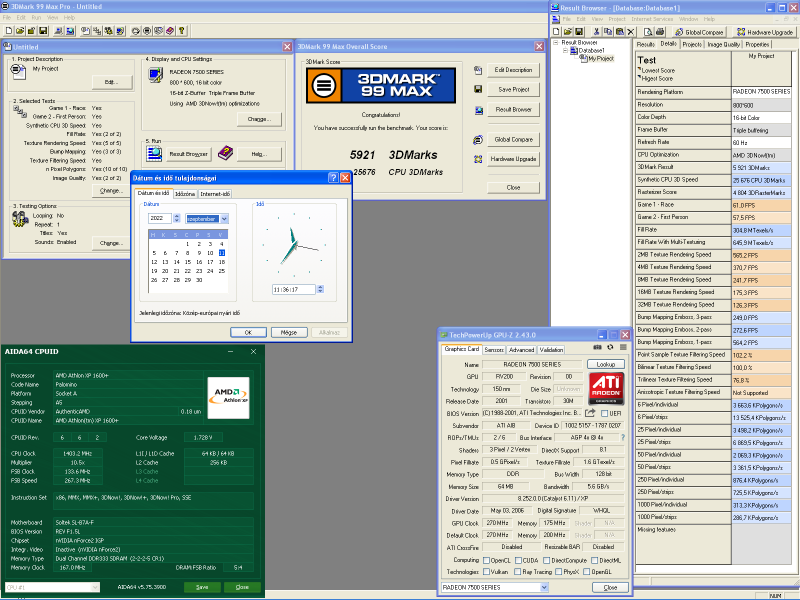Image resolution: width=800 pixels, height=600 pixels.
Task: Switch to the Sensors tab in GPU-Z
Action: (493, 349)
